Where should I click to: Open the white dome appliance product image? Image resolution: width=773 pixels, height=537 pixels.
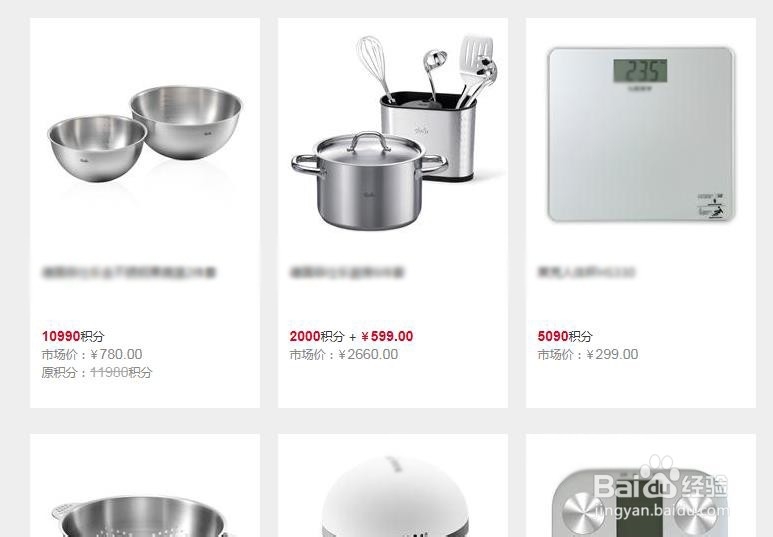[393, 496]
